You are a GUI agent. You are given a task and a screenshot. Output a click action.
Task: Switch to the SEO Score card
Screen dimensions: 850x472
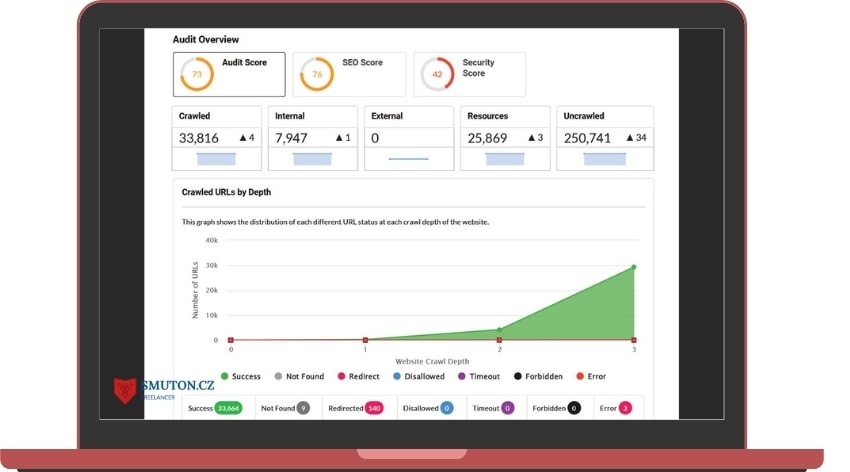349,74
